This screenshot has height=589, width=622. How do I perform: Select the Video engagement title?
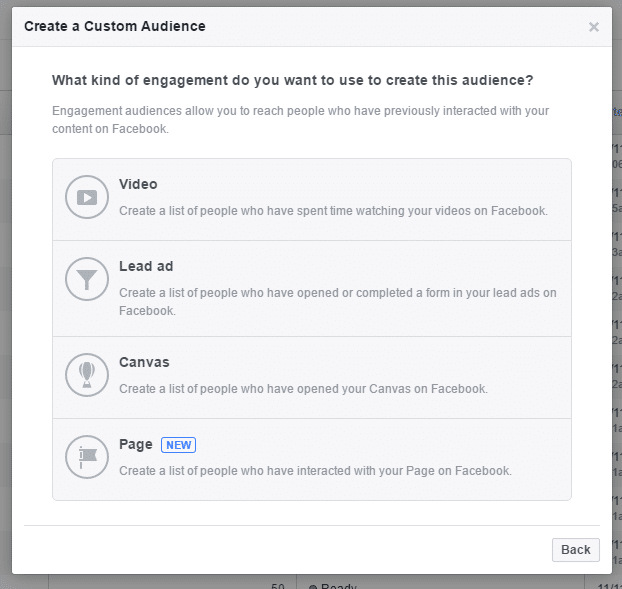click(x=138, y=184)
